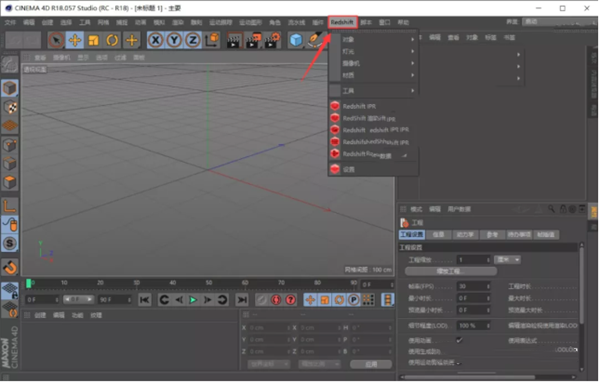Screen dimensions: 600x382
Task: Click the orange magnet icon in sidebar
Action: pos(10,267)
